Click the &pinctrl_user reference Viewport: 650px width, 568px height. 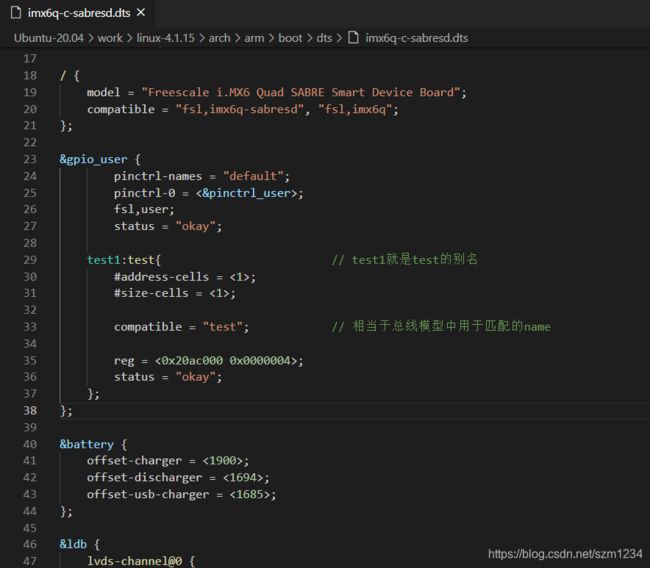tap(246, 193)
